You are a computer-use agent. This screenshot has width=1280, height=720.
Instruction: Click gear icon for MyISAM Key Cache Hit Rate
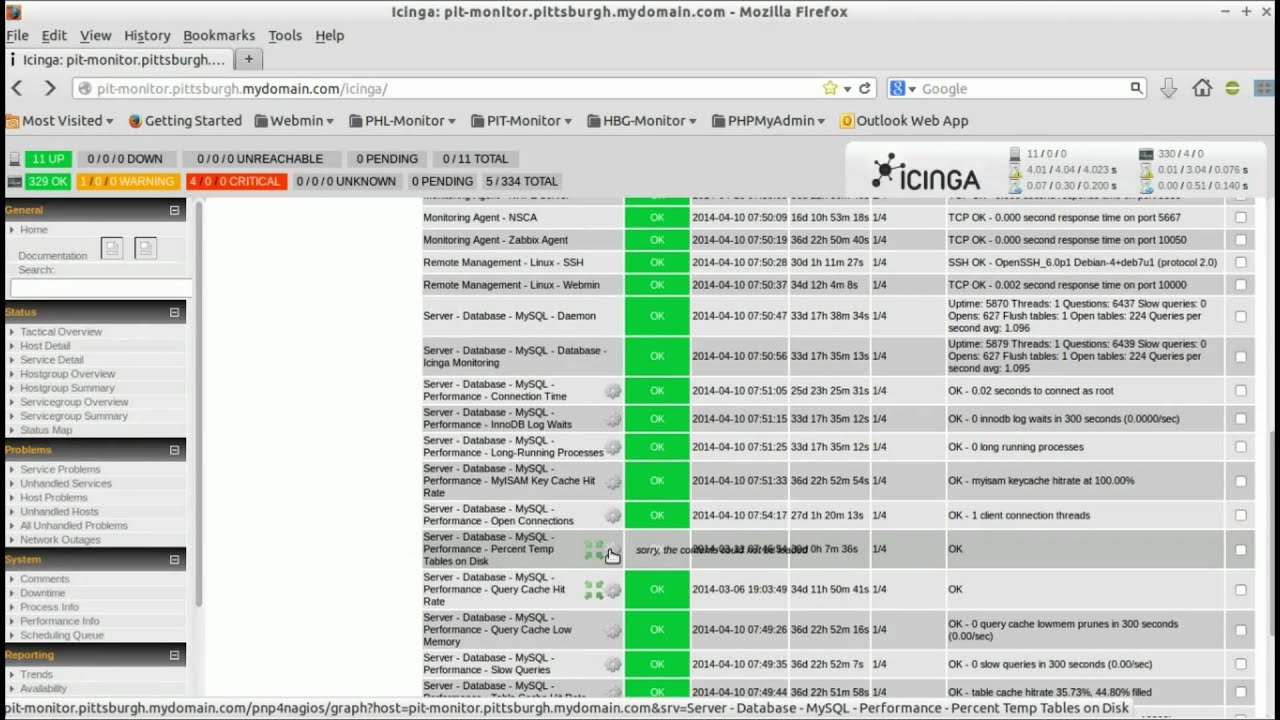click(x=613, y=481)
